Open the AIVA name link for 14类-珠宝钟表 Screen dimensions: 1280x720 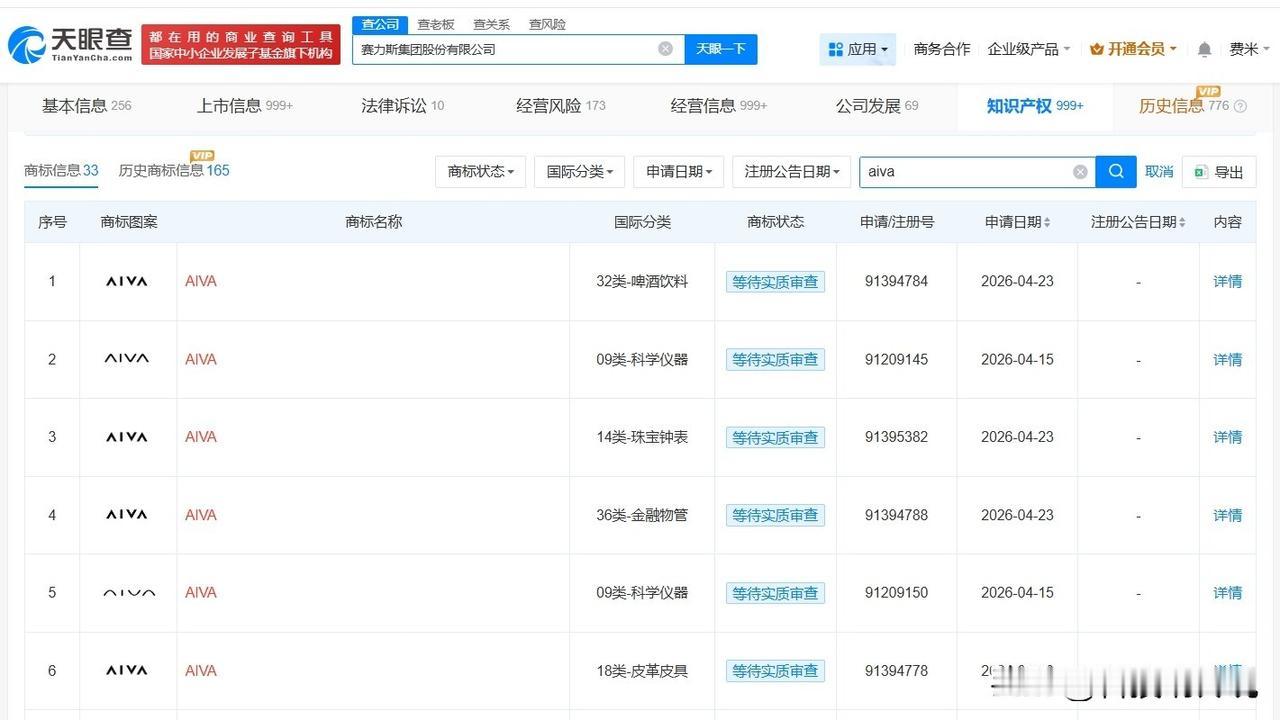click(201, 437)
